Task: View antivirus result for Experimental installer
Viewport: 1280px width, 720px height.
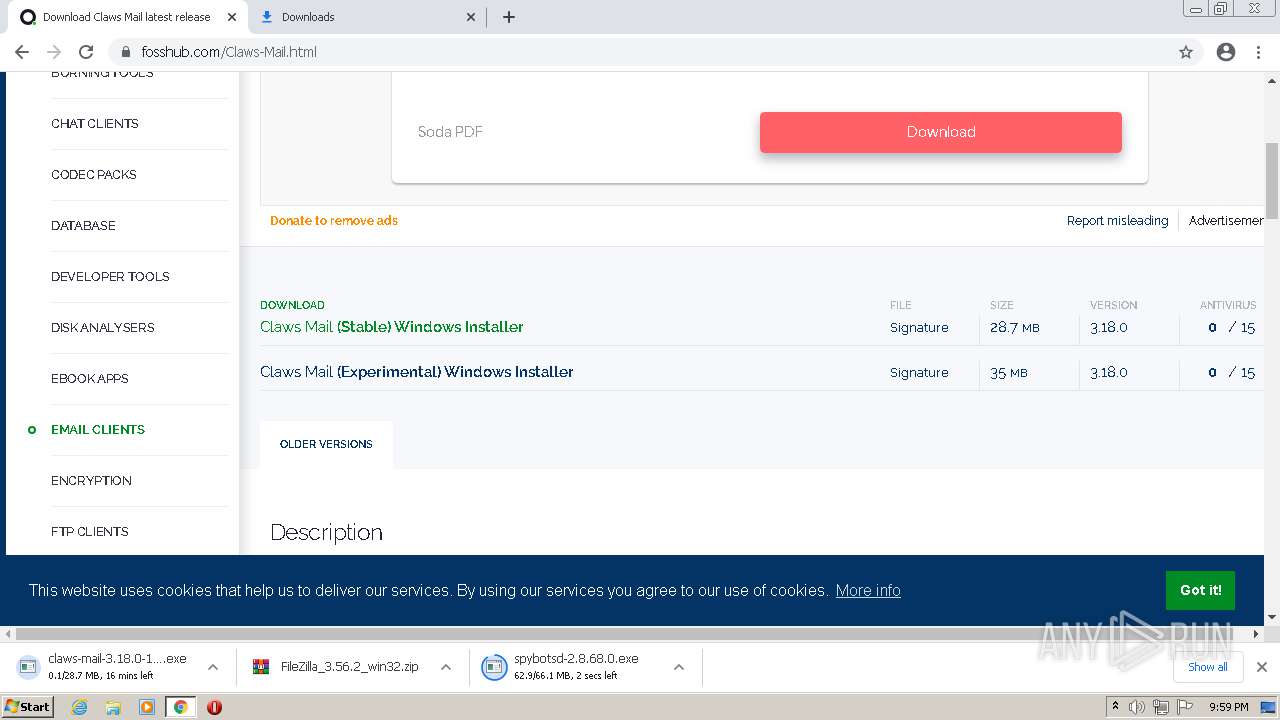Action: [1231, 373]
